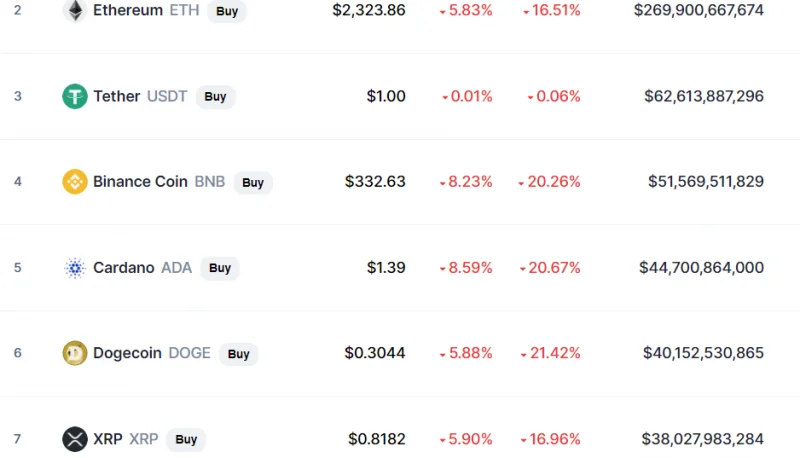800x458 pixels.
Task: Click the Binance Coin price $332.63
Action: (375, 182)
